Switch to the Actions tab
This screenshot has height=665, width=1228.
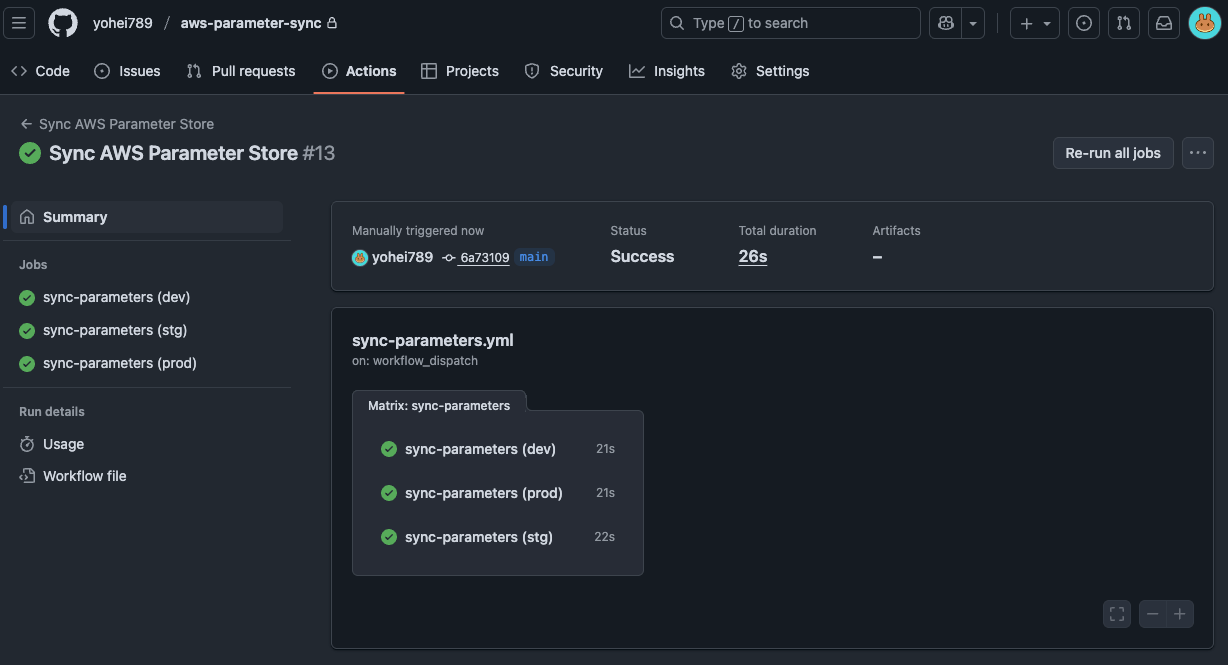(x=359, y=71)
